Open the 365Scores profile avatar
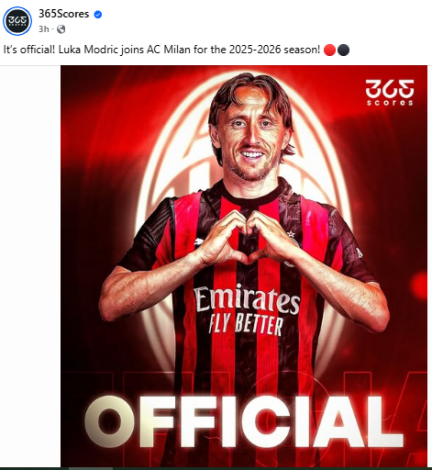 17,21
